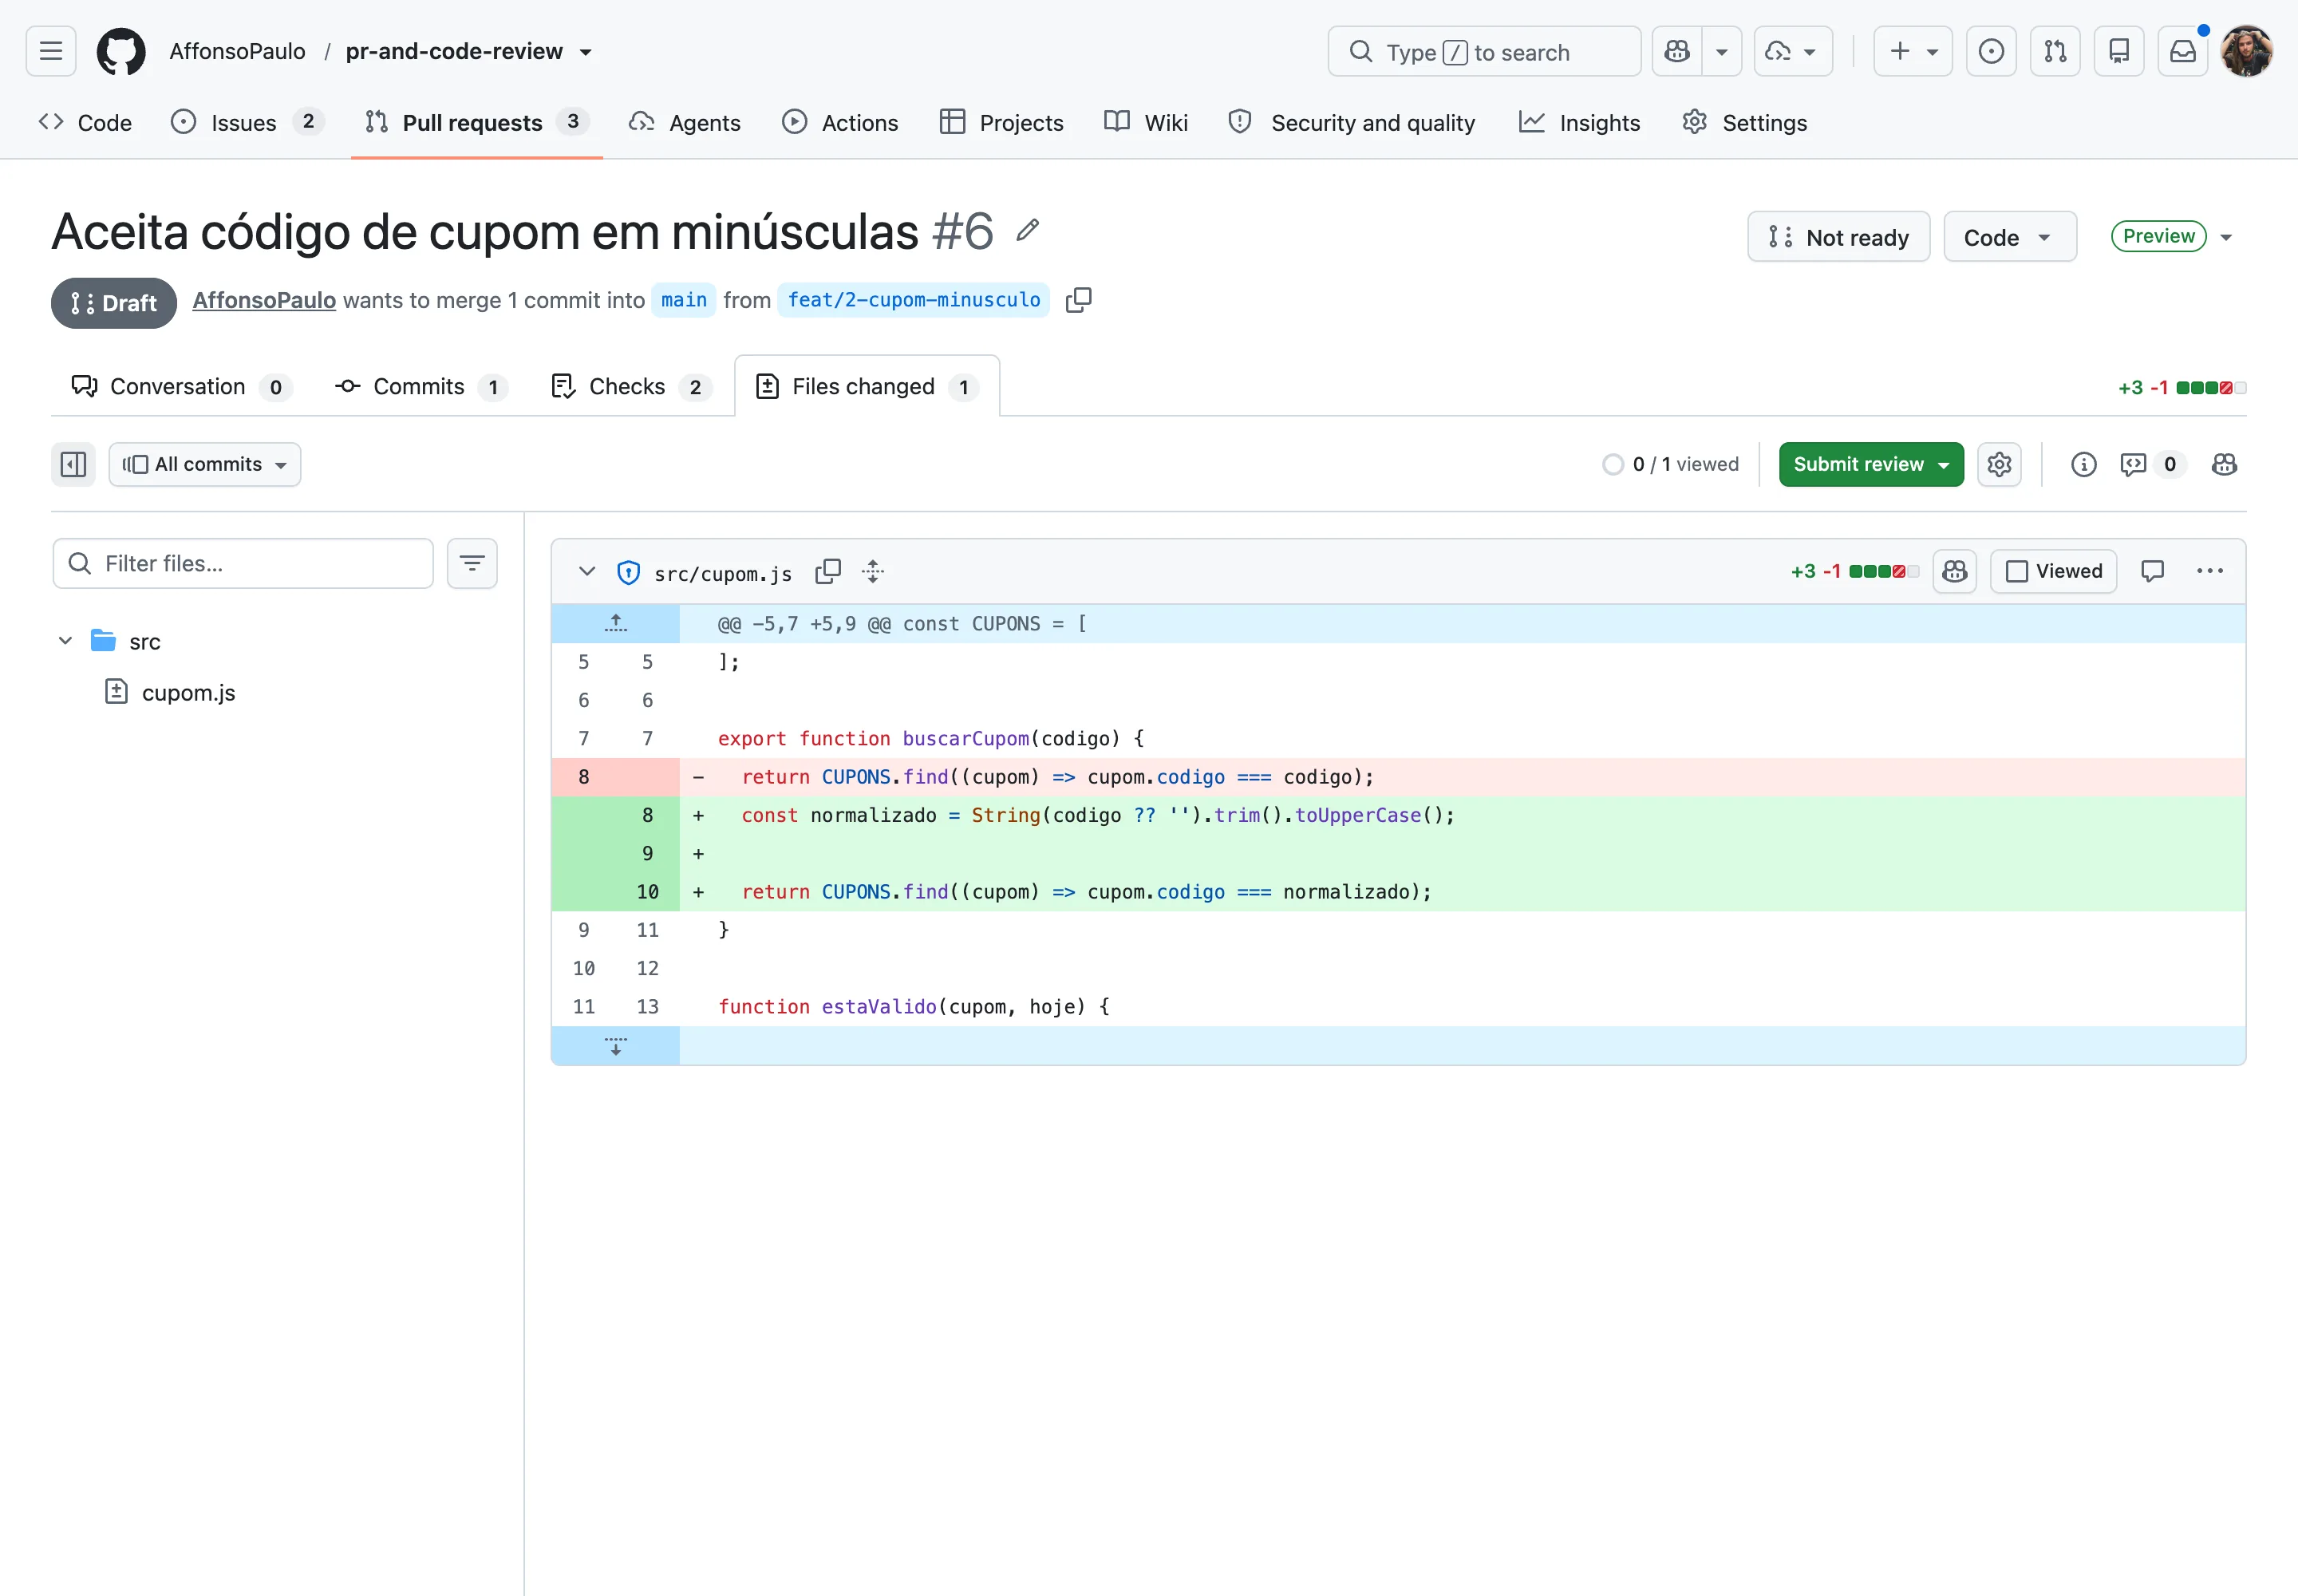Click the shield icon beside src/cupom.js
This screenshot has height=1596, width=2298.
point(628,572)
